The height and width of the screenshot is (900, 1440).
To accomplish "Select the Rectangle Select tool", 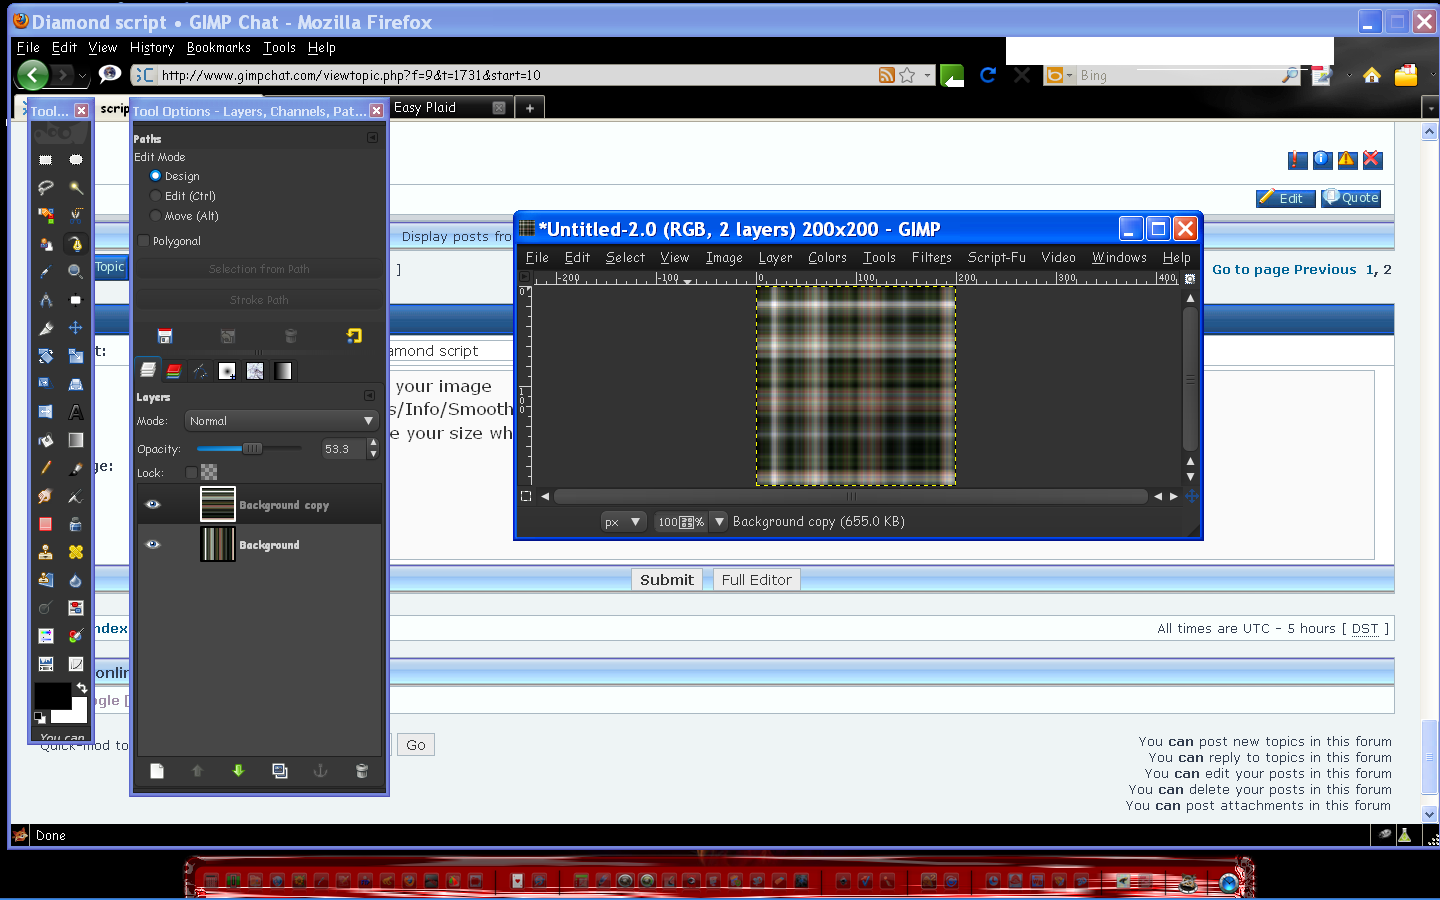I will 45,160.
